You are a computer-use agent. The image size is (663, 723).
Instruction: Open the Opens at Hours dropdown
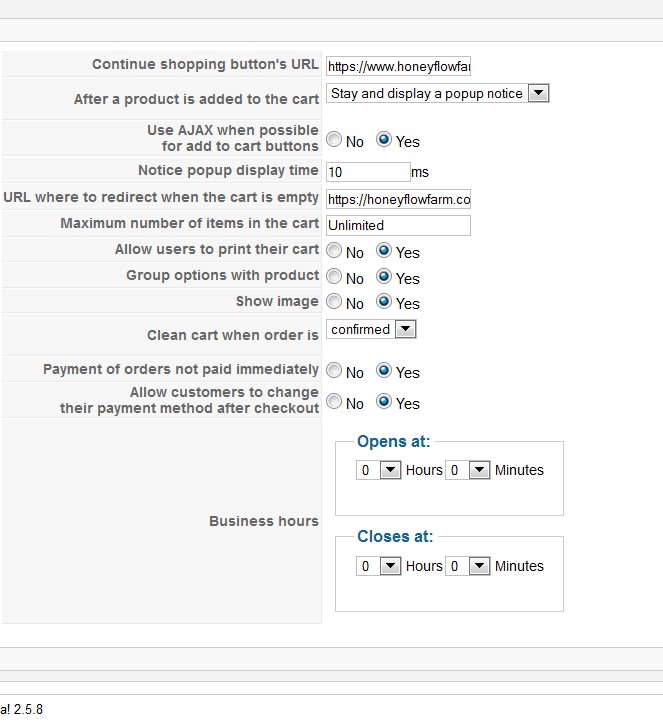(379, 470)
